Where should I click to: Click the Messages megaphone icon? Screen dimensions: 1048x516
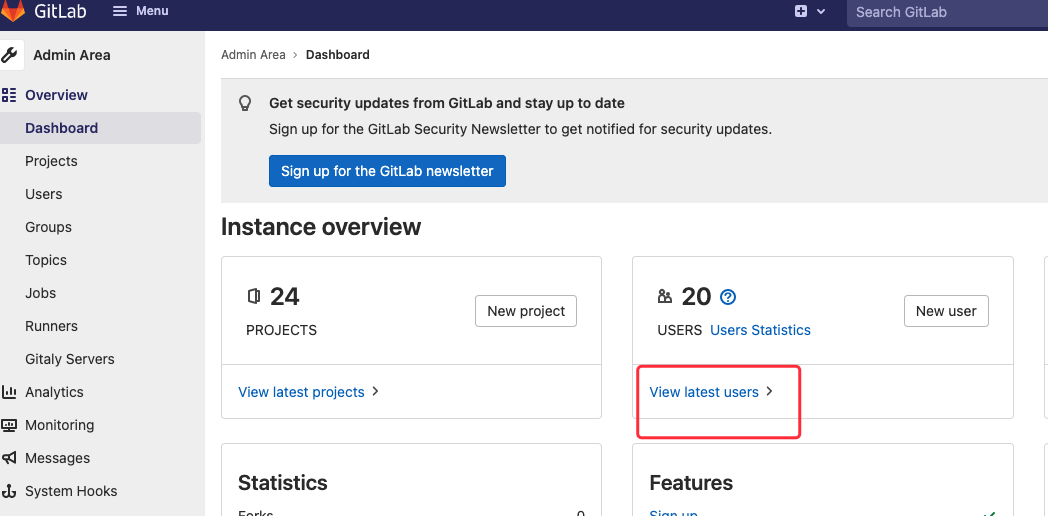pyautogui.click(x=9, y=458)
